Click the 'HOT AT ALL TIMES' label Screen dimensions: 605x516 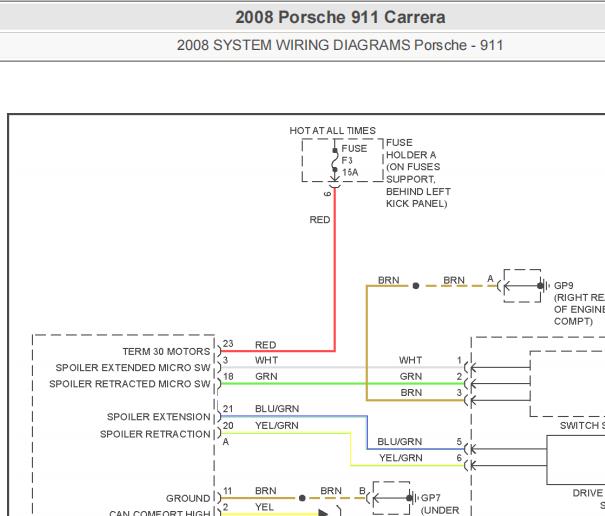pos(333,131)
